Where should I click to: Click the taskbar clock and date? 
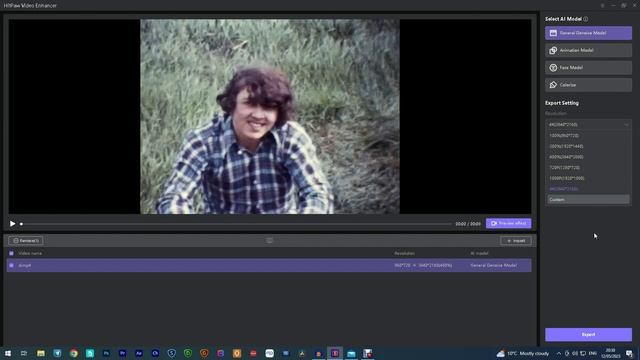click(x=611, y=353)
